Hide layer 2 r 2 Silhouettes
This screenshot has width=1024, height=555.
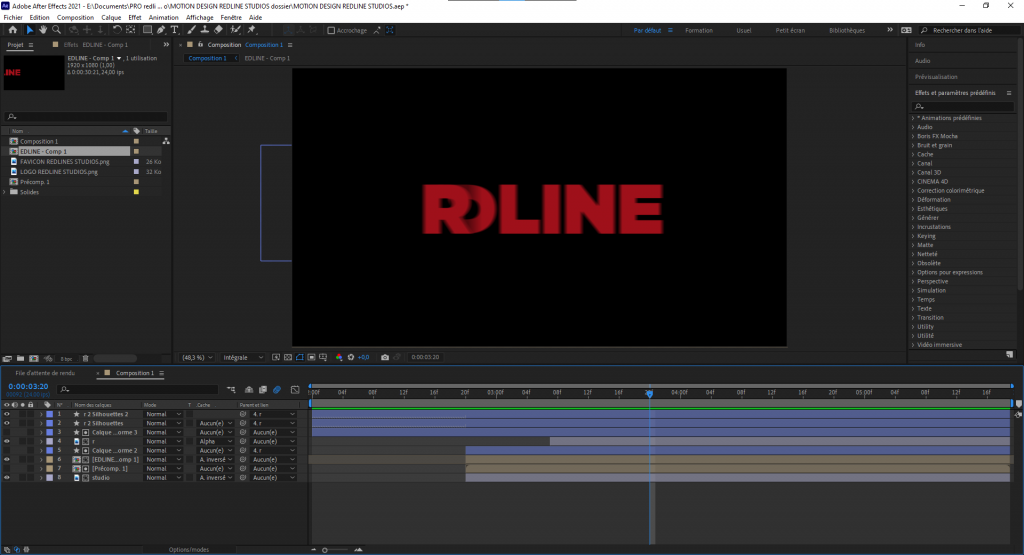(x=7, y=423)
